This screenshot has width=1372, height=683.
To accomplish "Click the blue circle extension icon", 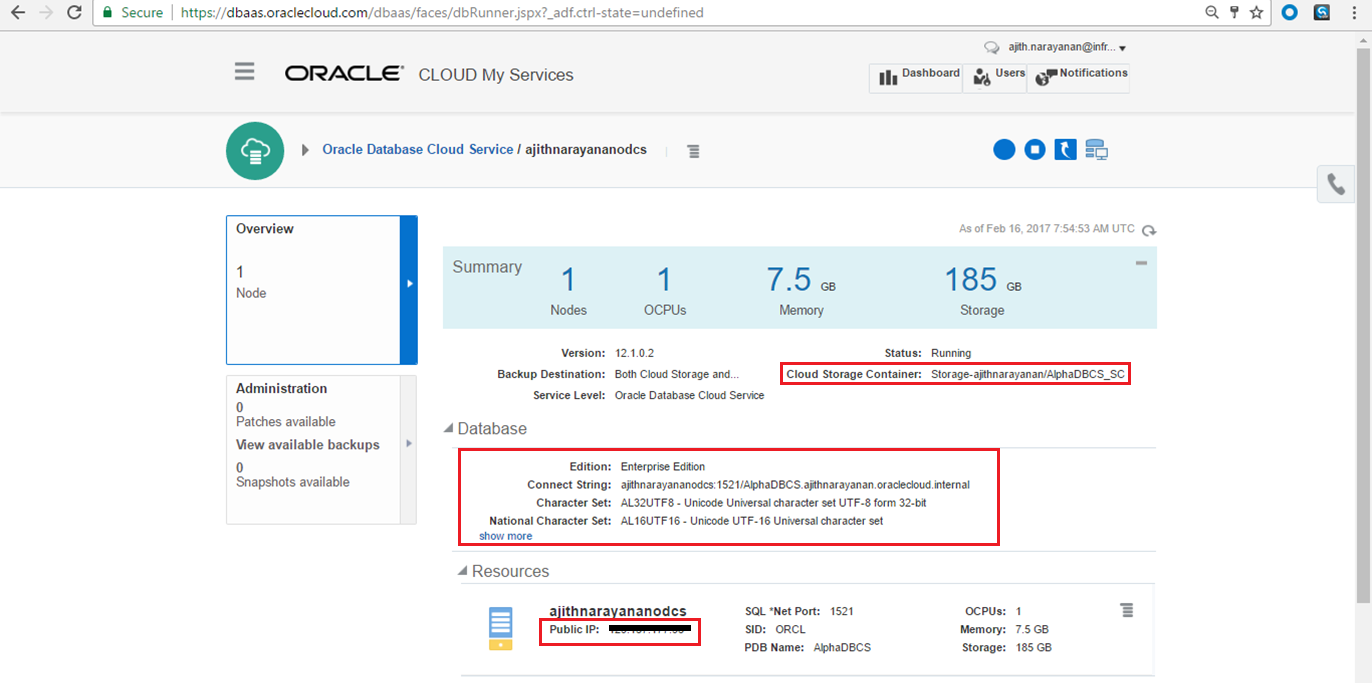I will [1290, 13].
